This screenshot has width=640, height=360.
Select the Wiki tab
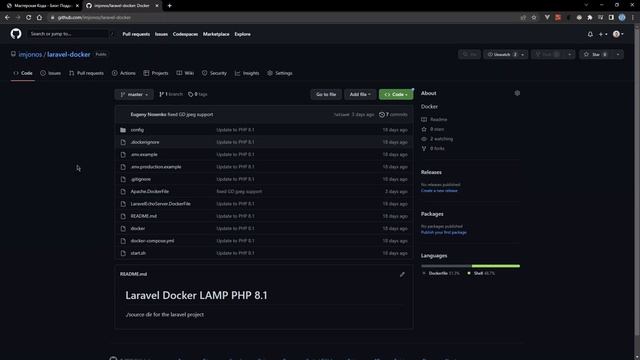pos(185,73)
